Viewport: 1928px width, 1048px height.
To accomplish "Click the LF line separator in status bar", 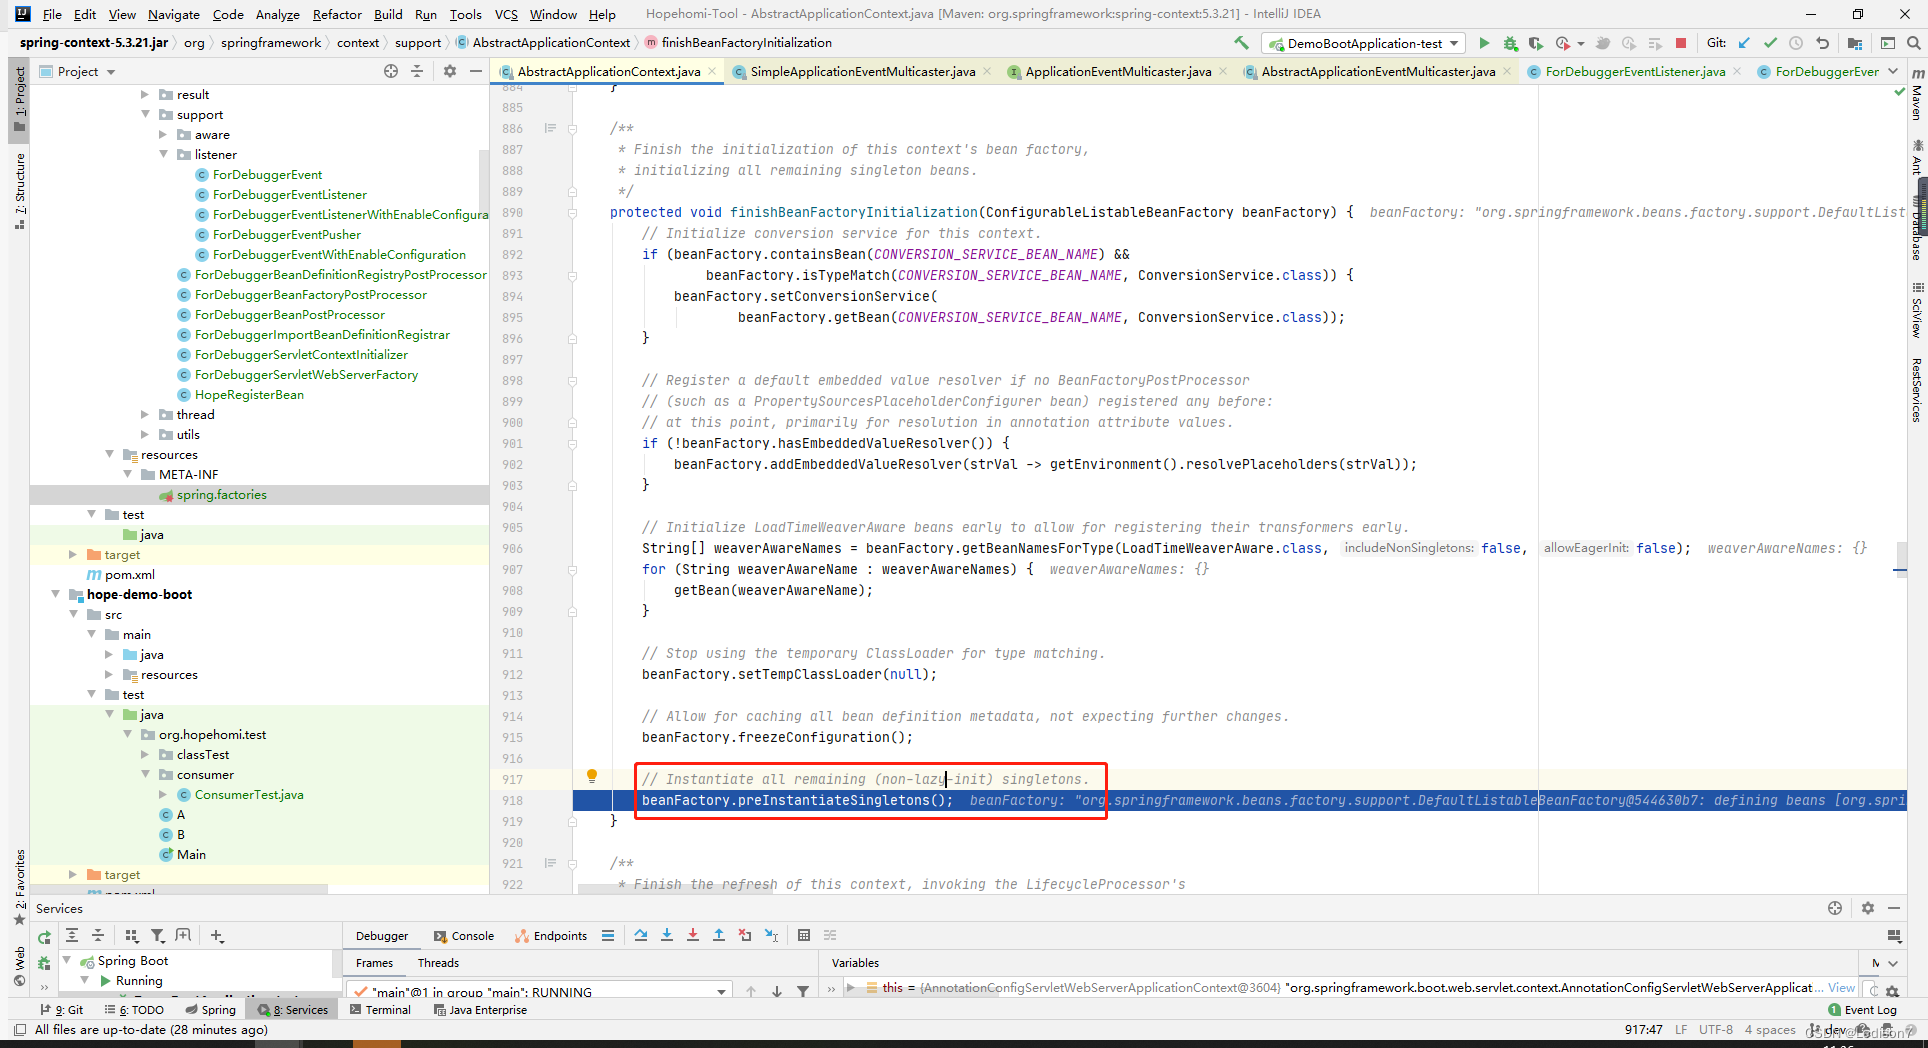I will click(x=1681, y=1029).
